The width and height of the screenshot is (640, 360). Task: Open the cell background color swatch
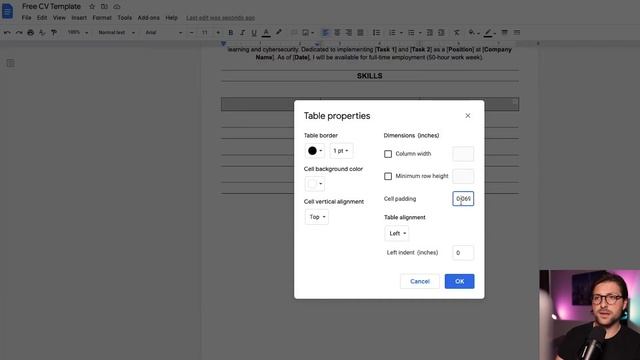pyautogui.click(x=314, y=184)
